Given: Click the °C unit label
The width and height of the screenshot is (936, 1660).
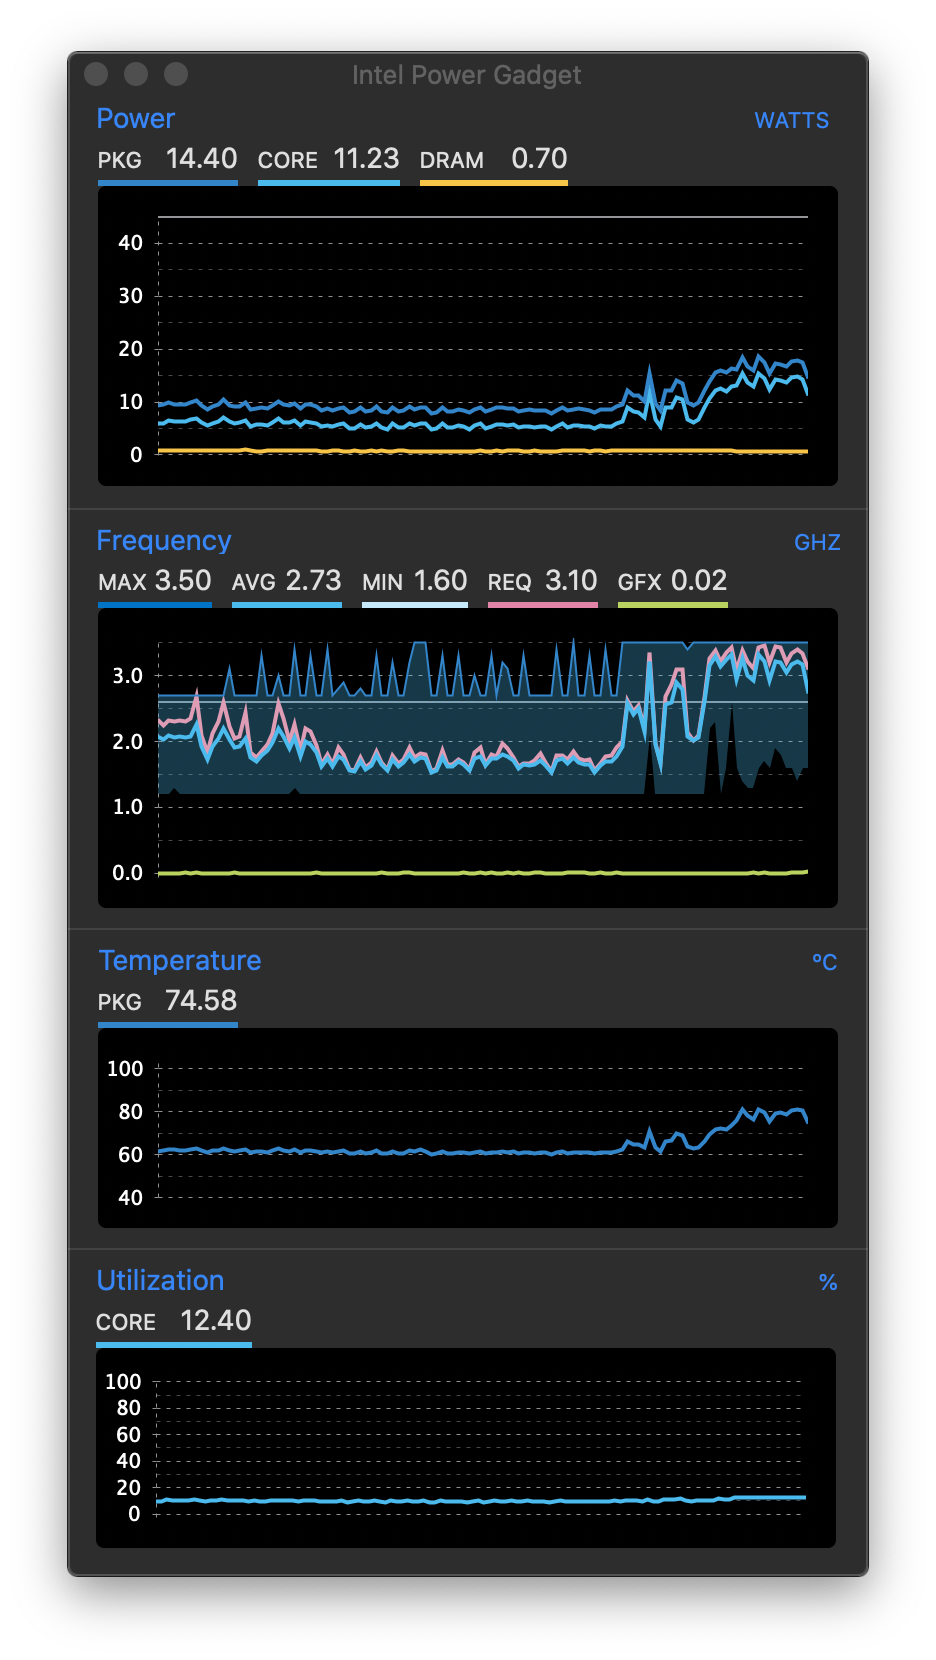Looking at the screenshot, I should pyautogui.click(x=824, y=962).
